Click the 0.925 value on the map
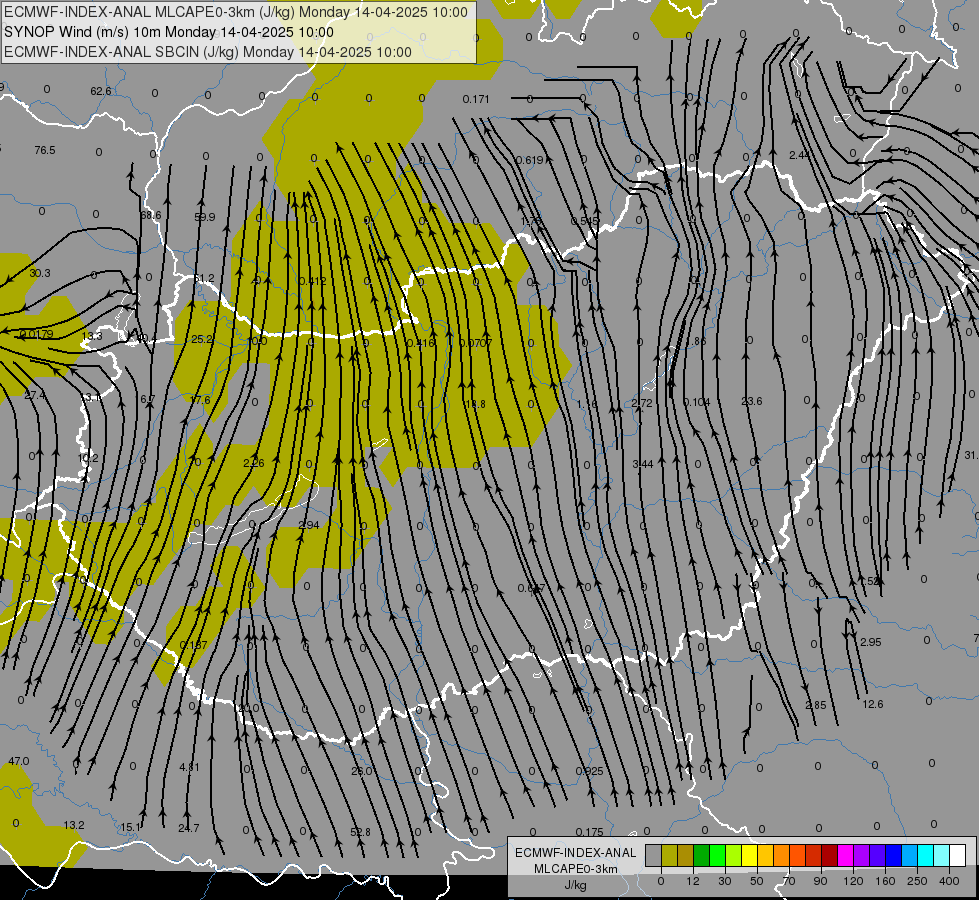This screenshot has height=900, width=979. tap(590, 771)
